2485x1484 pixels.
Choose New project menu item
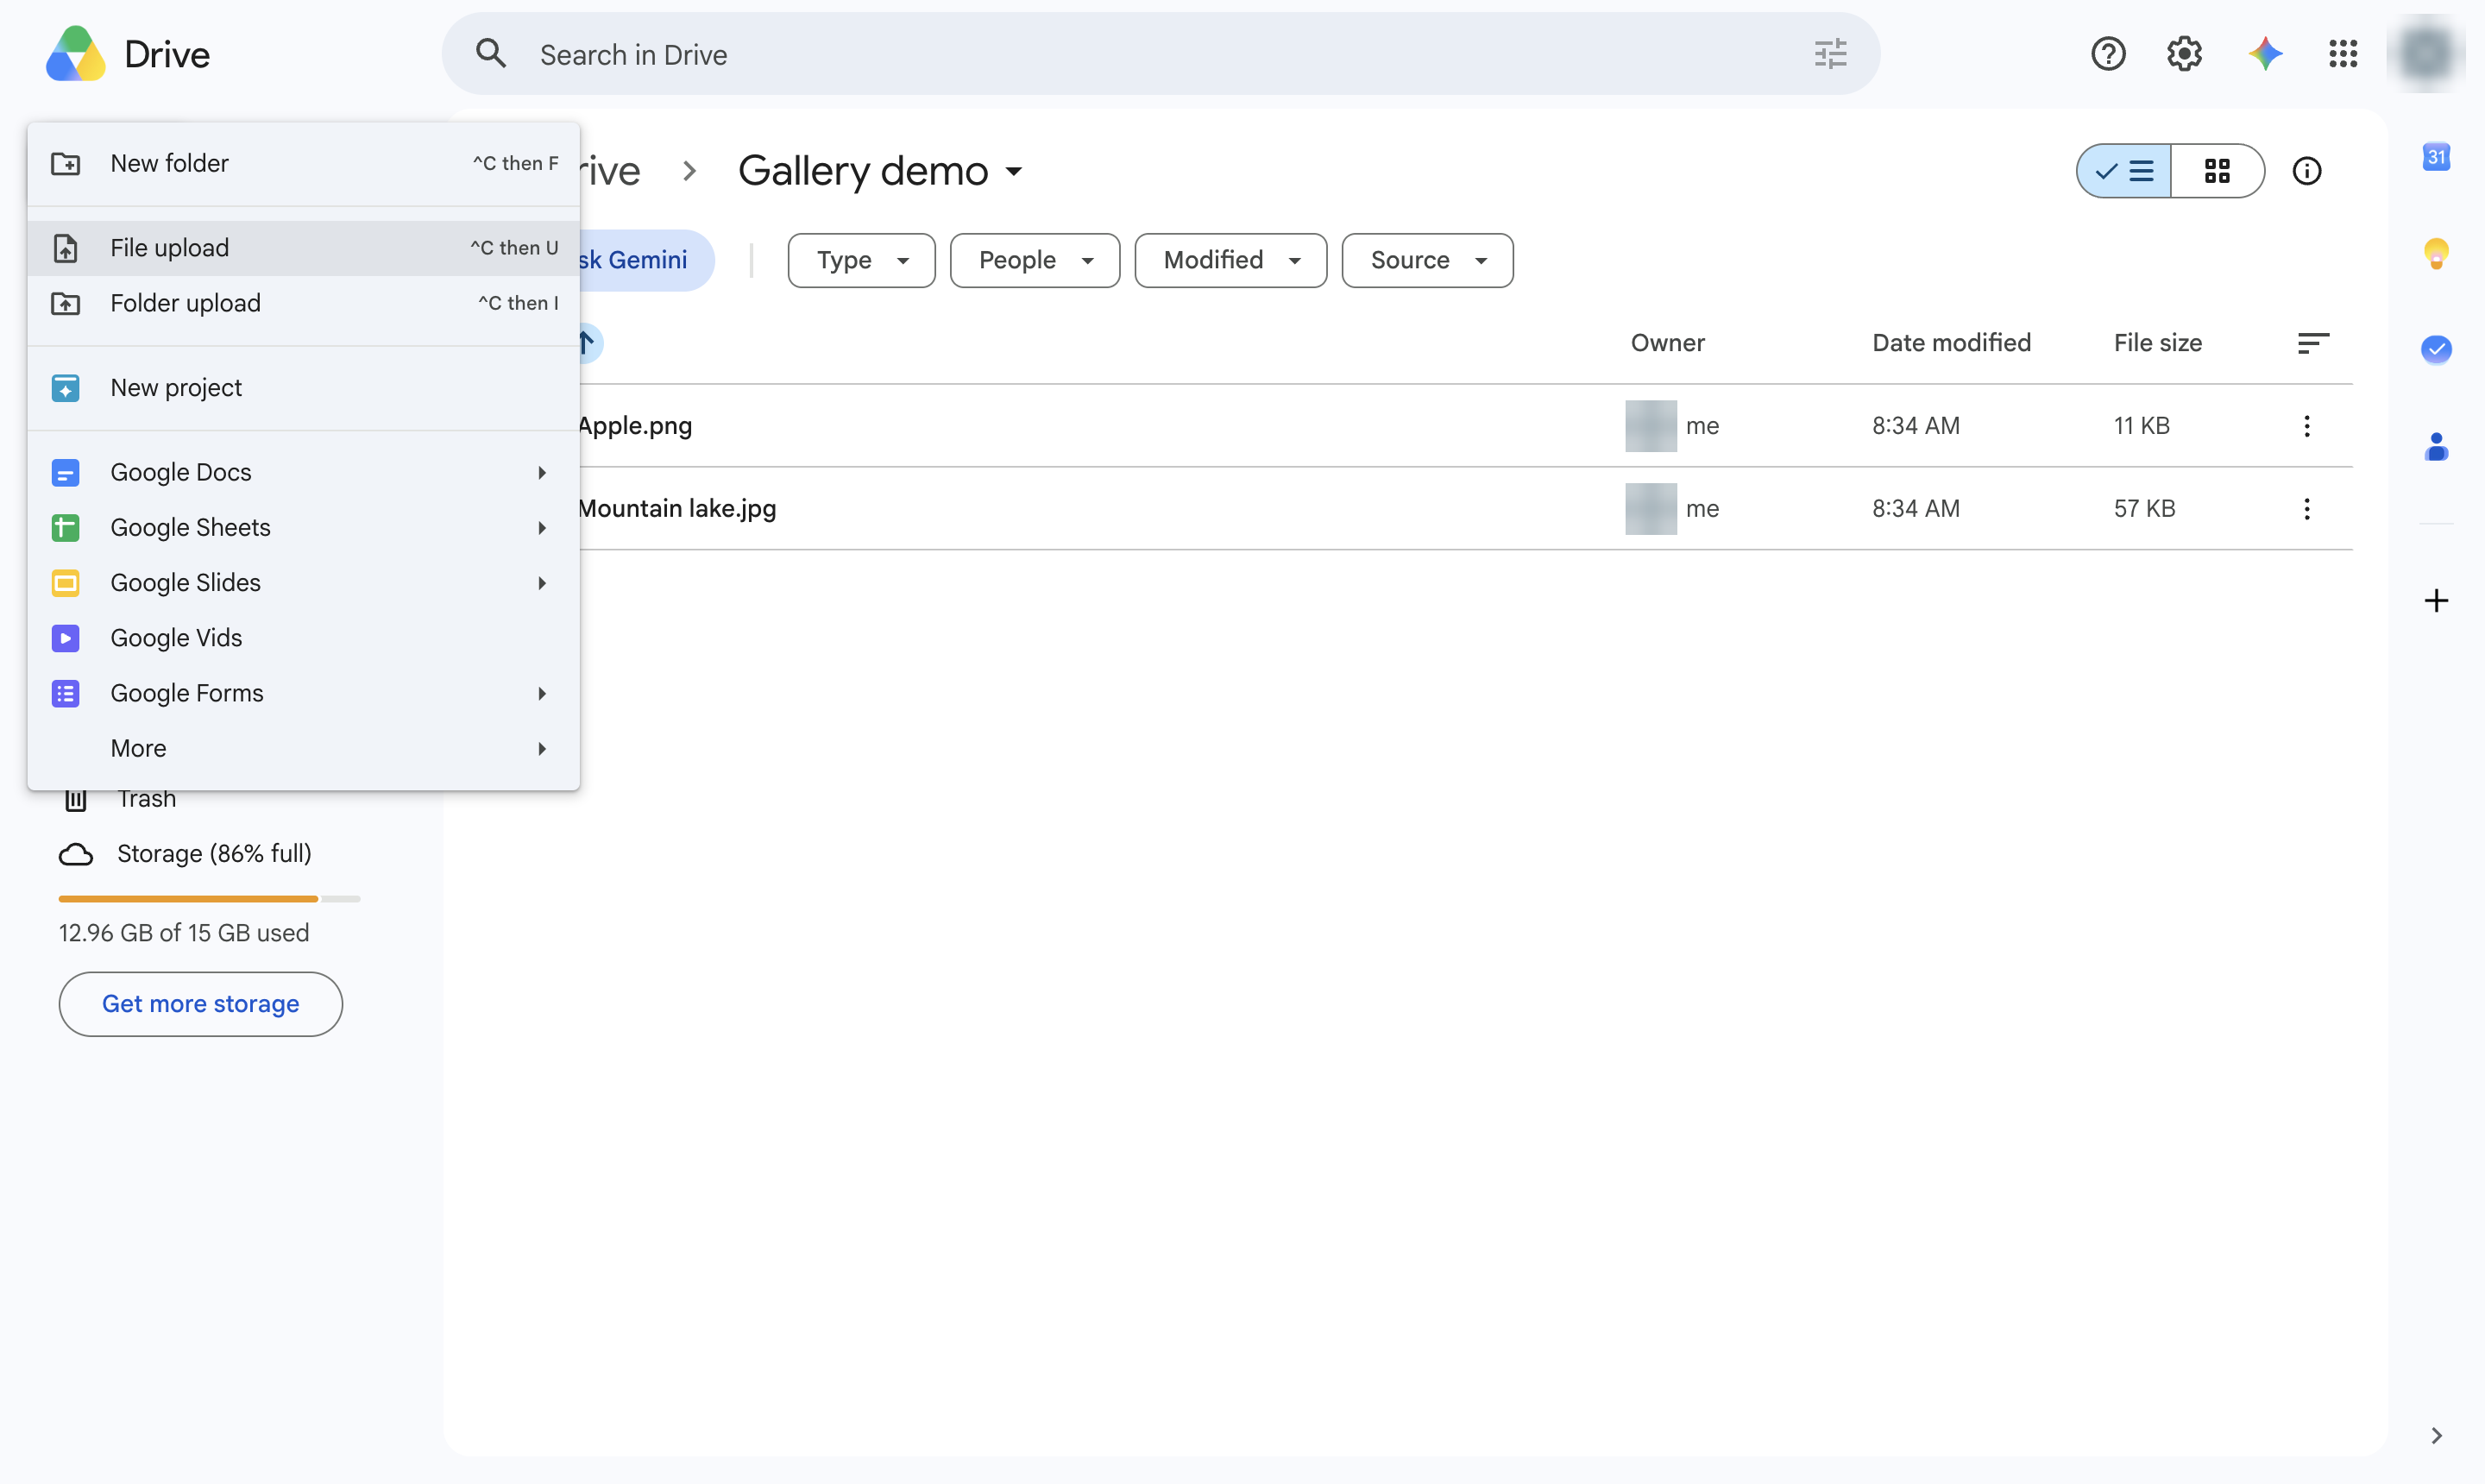tap(303, 388)
